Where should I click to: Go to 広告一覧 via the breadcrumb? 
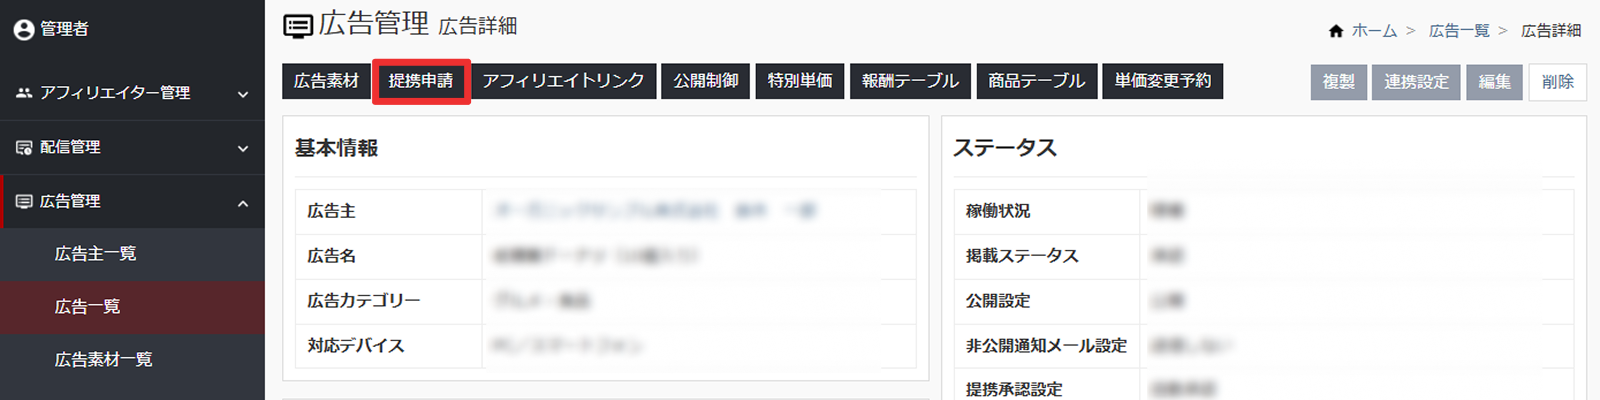[1459, 31]
